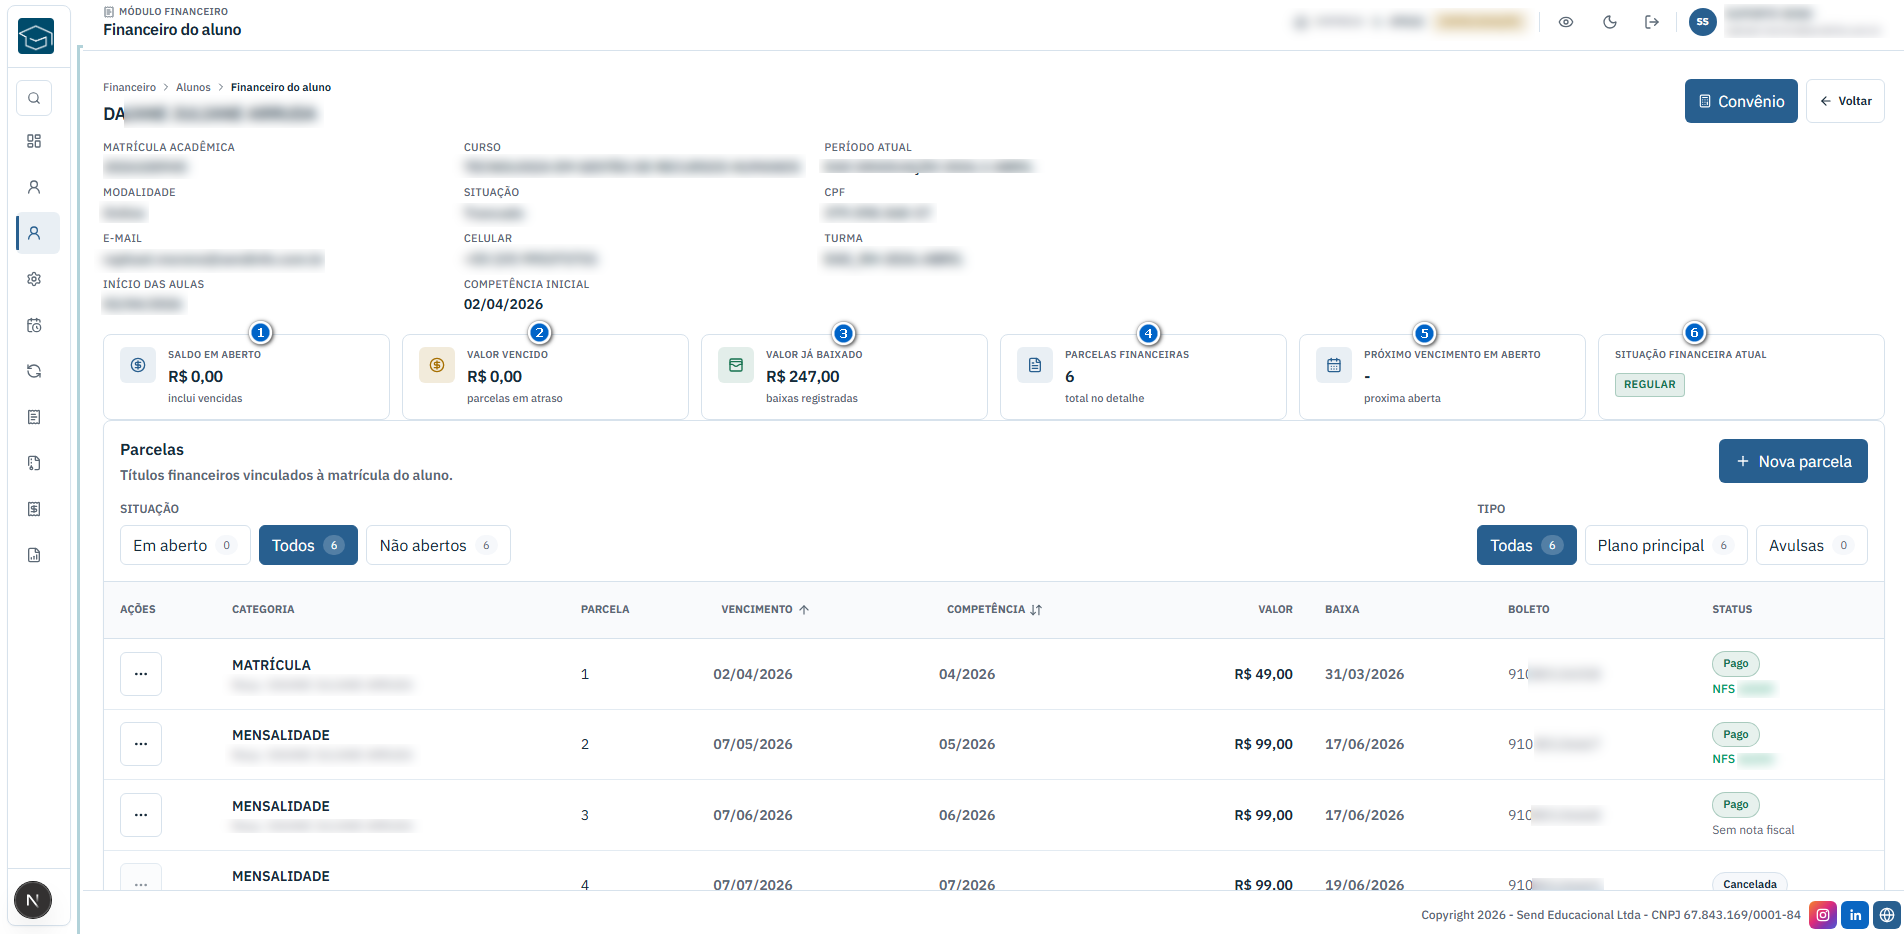Click the vencimento date 07/06/2026
The image size is (1904, 934).
[x=753, y=815]
